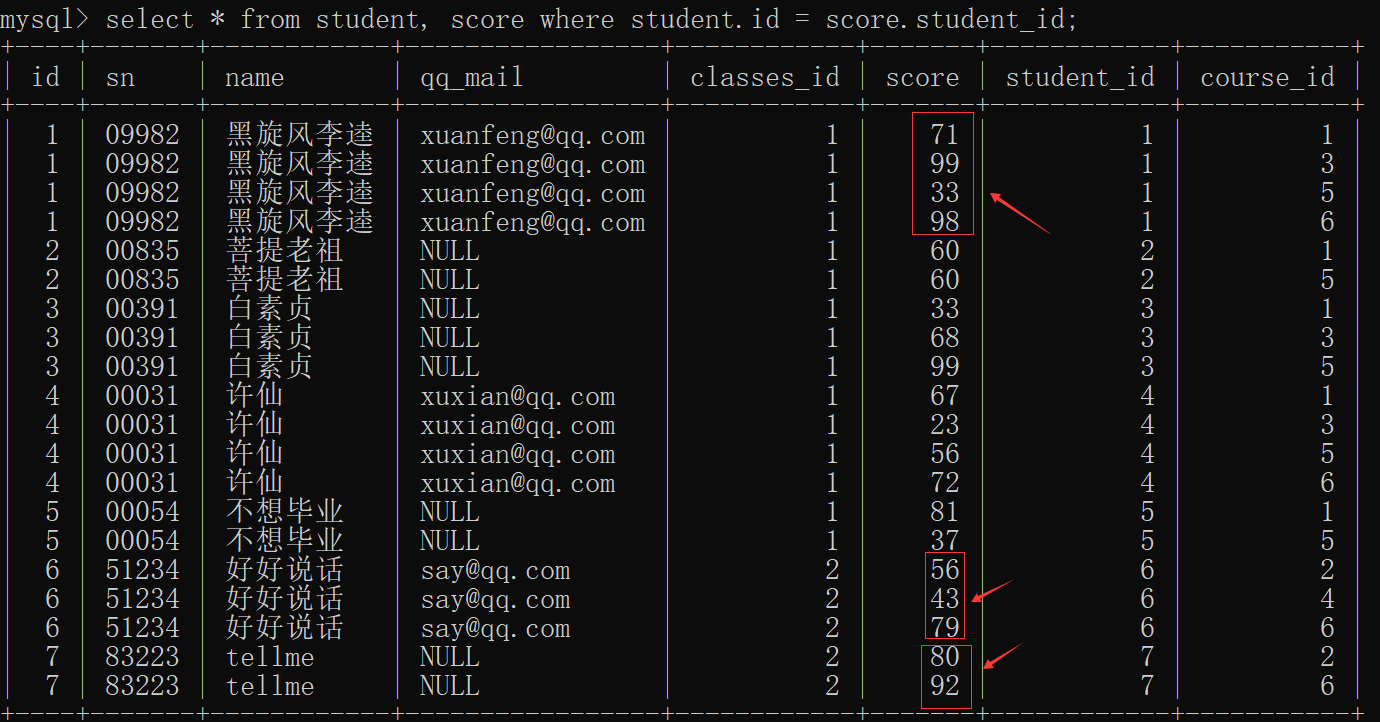Click the mysql> prompt text
The image size is (1380, 722).
pyautogui.click(x=46, y=19)
